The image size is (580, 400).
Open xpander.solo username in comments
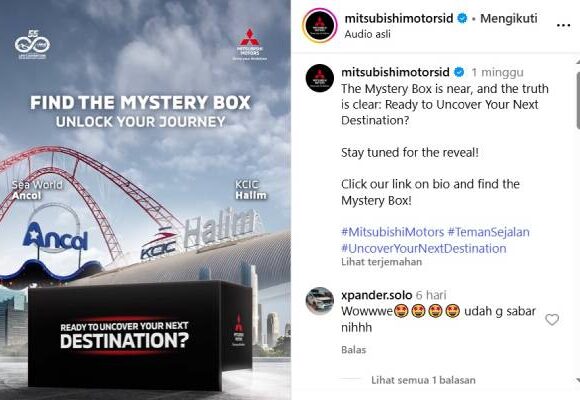coord(377,295)
